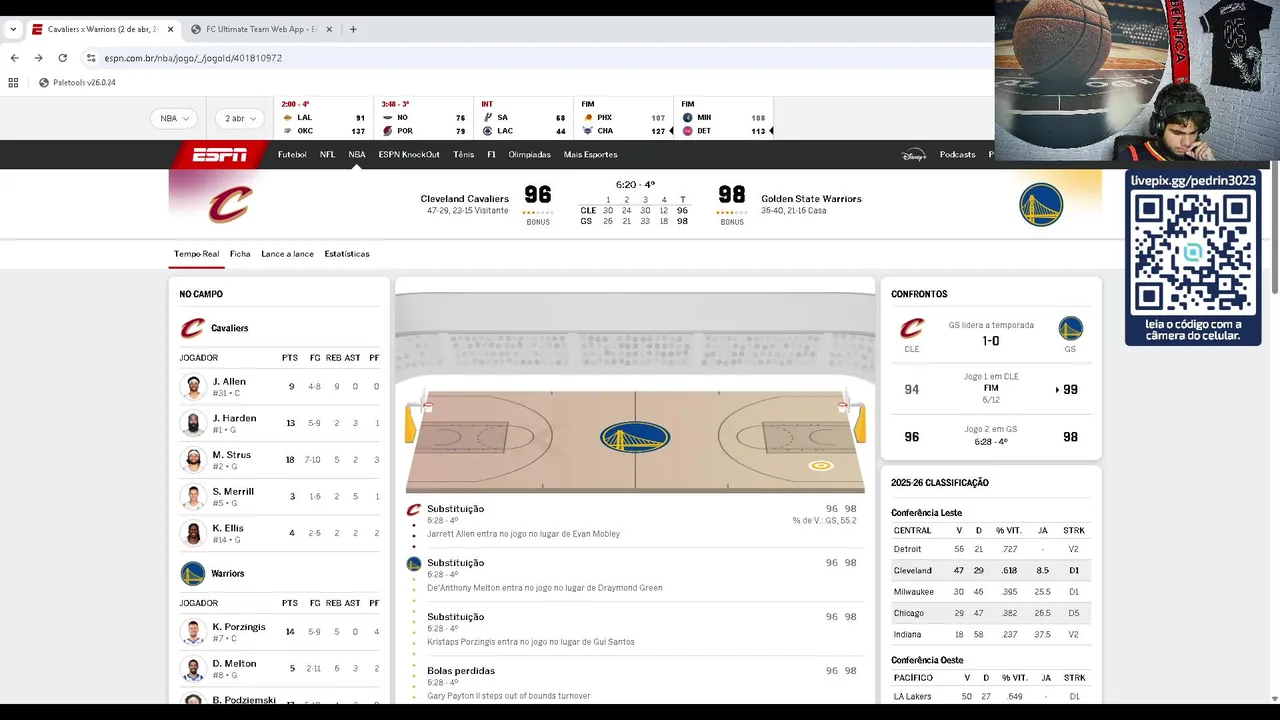
Task: Click the Cavaliers logo in the Substituição play entry
Action: pyautogui.click(x=414, y=510)
